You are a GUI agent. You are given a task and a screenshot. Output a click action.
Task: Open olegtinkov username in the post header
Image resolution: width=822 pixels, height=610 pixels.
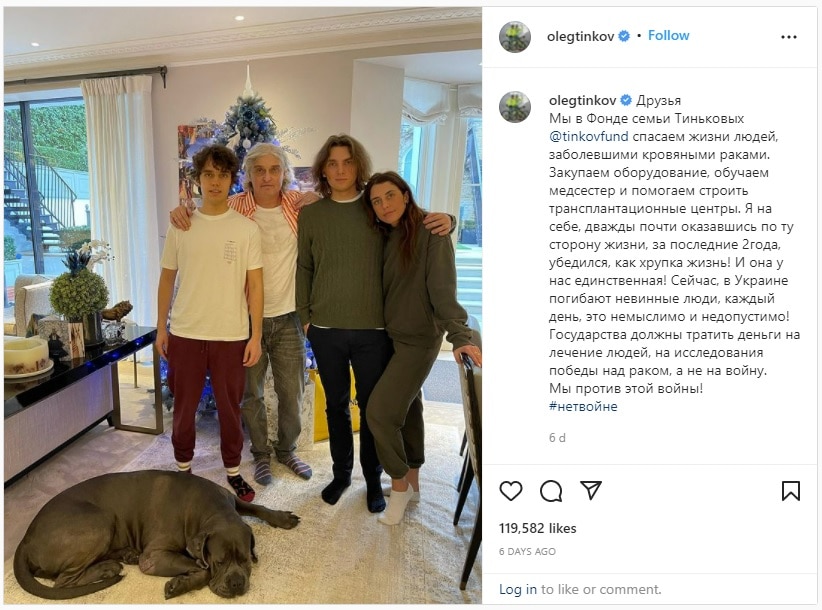(x=580, y=37)
